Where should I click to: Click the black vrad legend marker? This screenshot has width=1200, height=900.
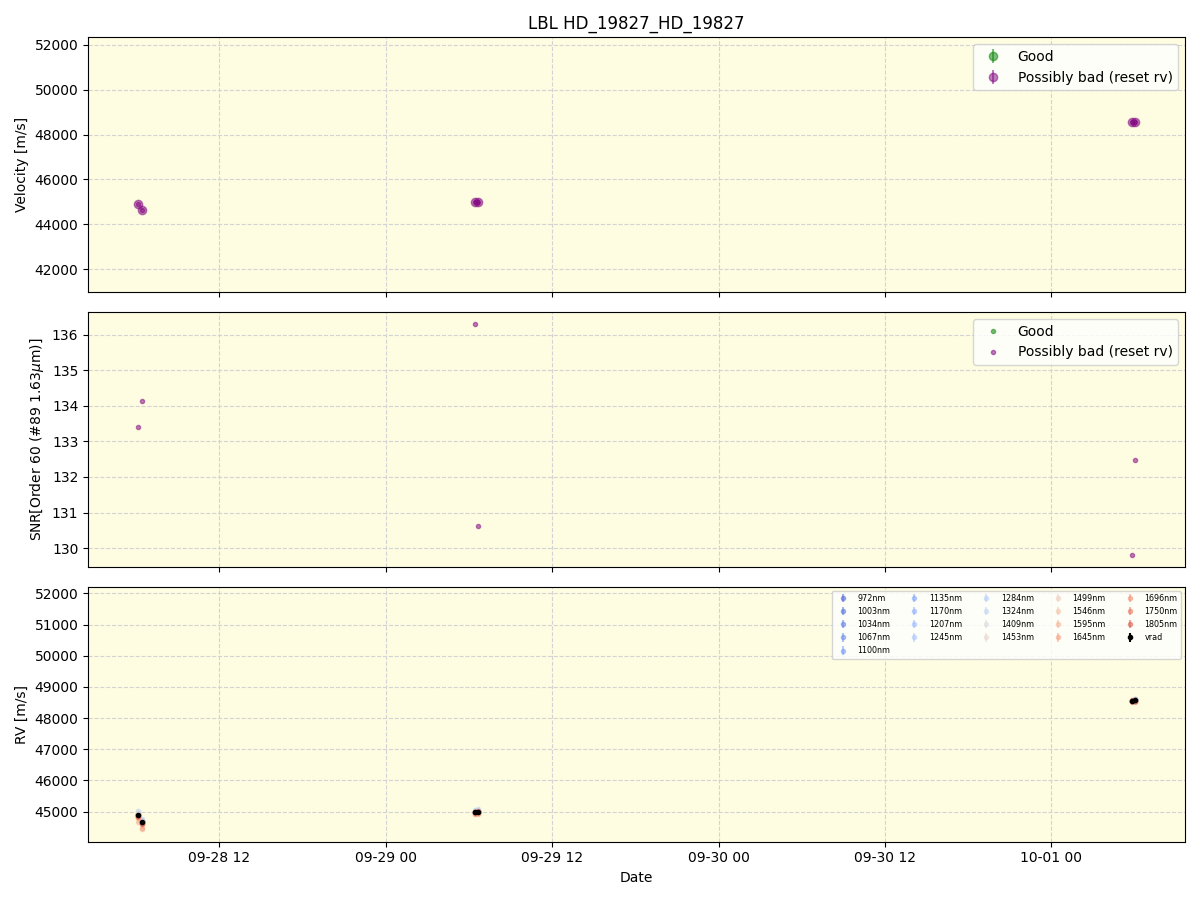[x=1130, y=637]
